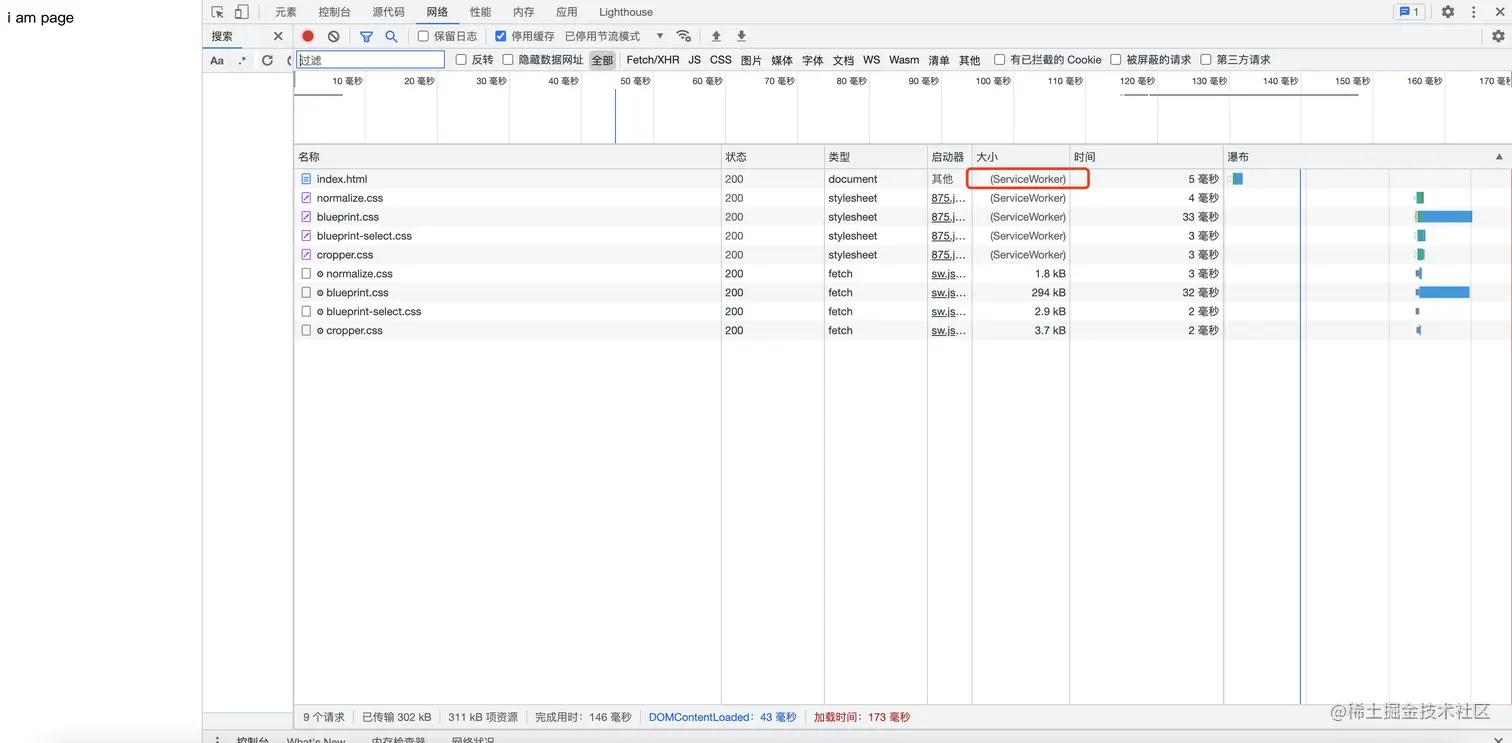Filter requests by JS type
The image size is (1512, 743).
pyautogui.click(x=695, y=60)
